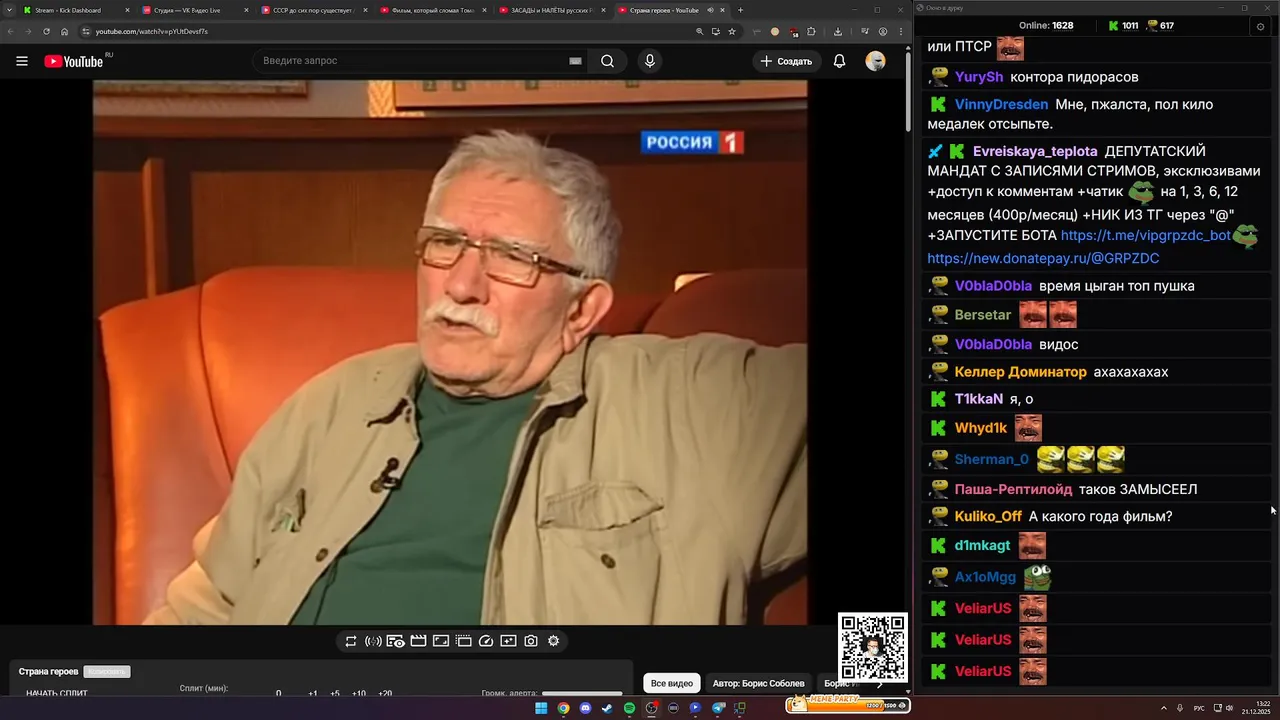Open Discord from the taskbar
This screenshot has width=1280, height=720.
[x=585, y=708]
